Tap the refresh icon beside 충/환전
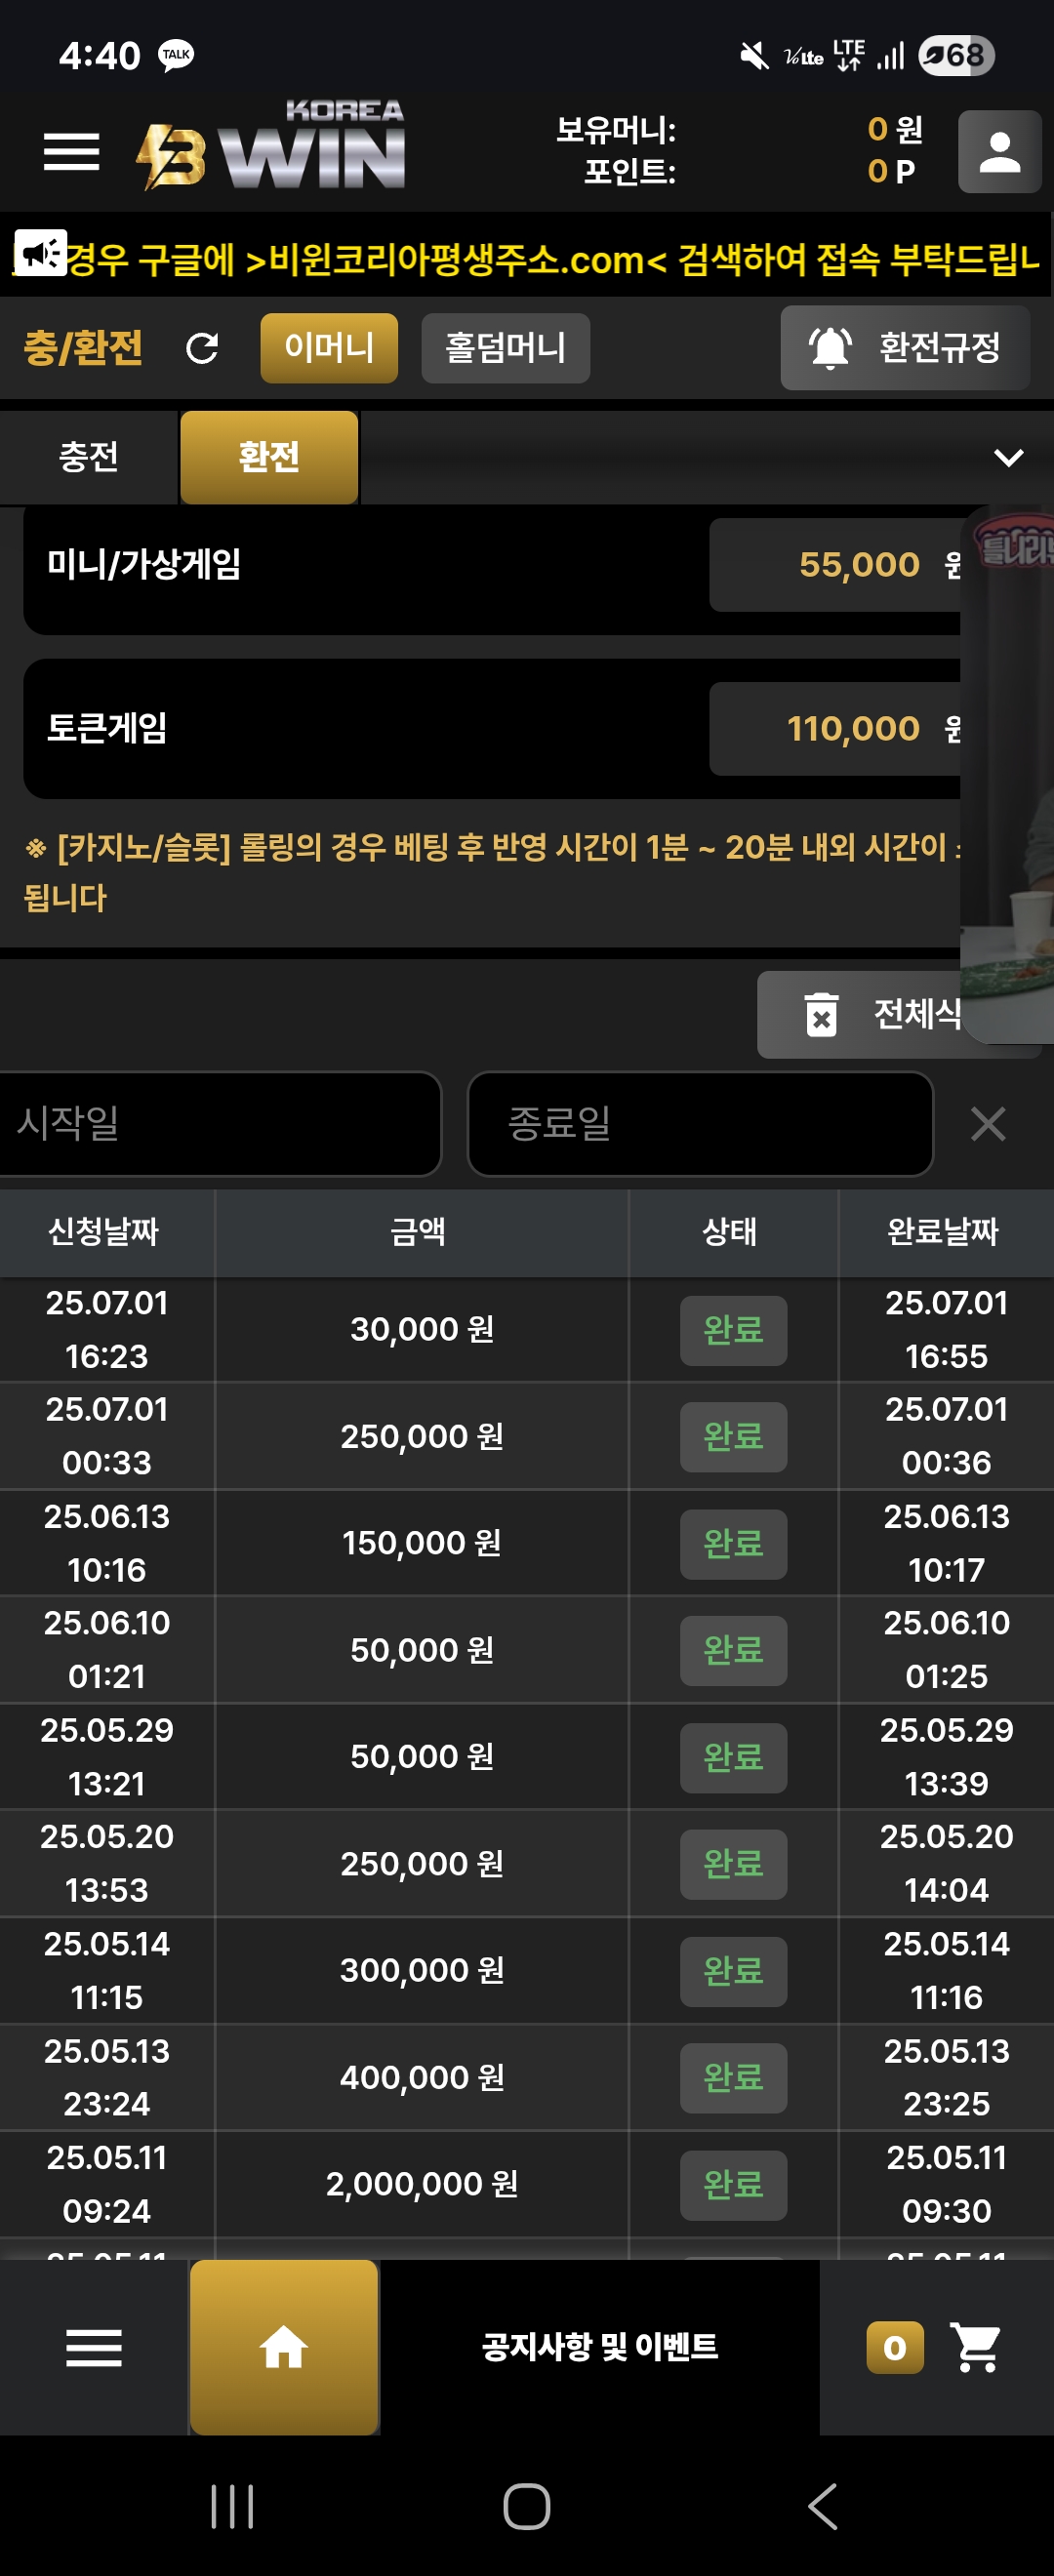The width and height of the screenshot is (1054, 2576). point(202,348)
